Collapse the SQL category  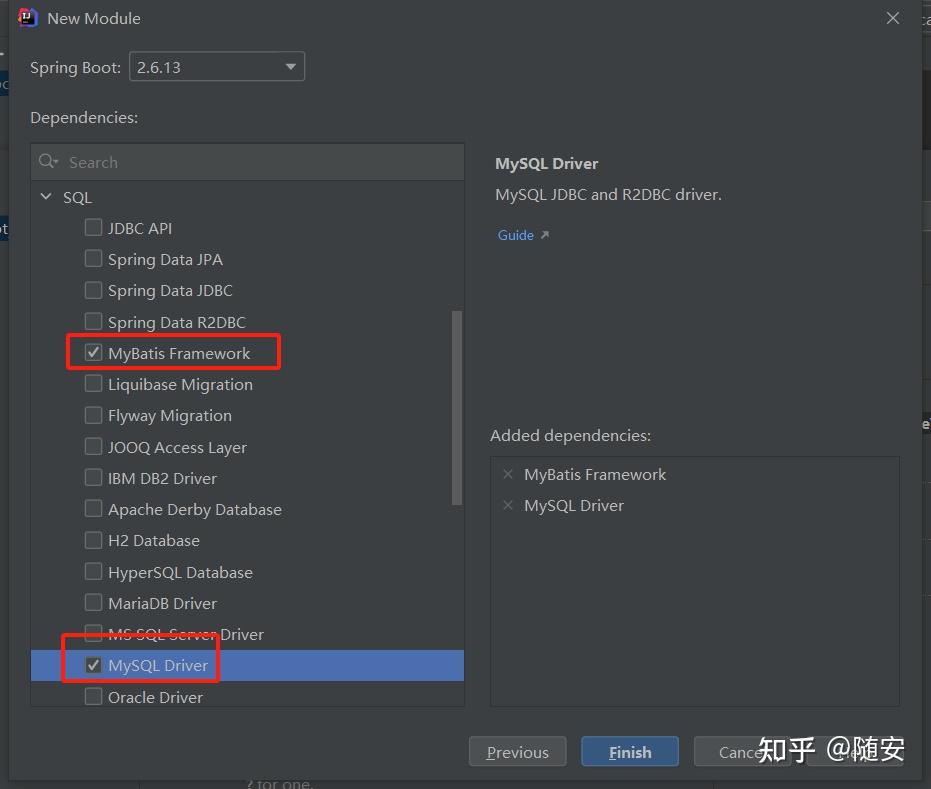[45, 197]
